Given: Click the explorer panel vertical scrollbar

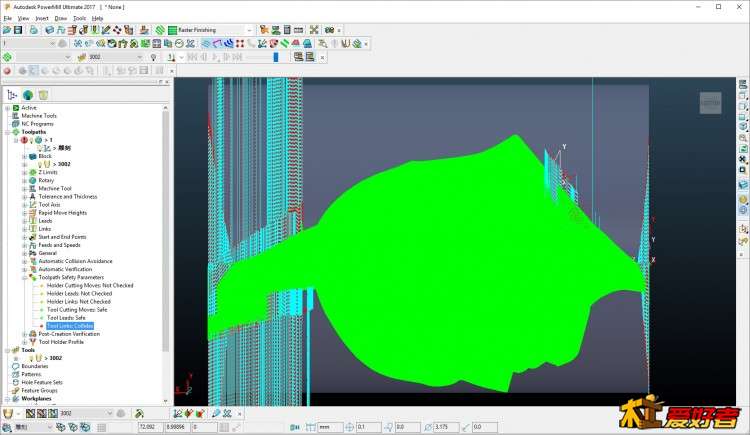Looking at the screenshot, I should [165, 230].
